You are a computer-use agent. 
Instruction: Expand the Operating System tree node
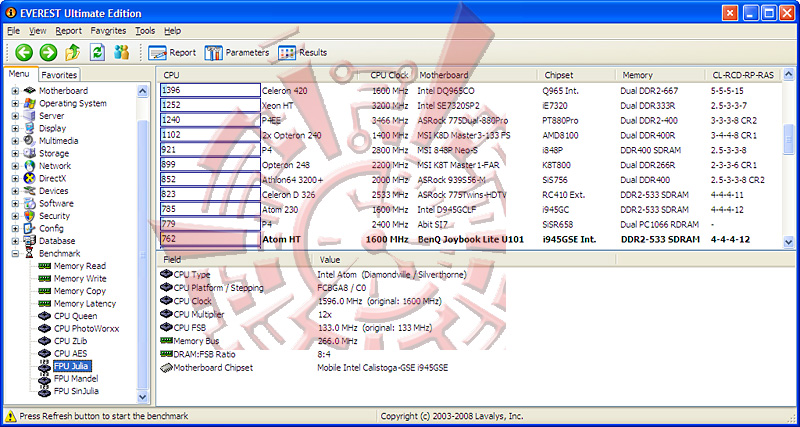(x=15, y=104)
